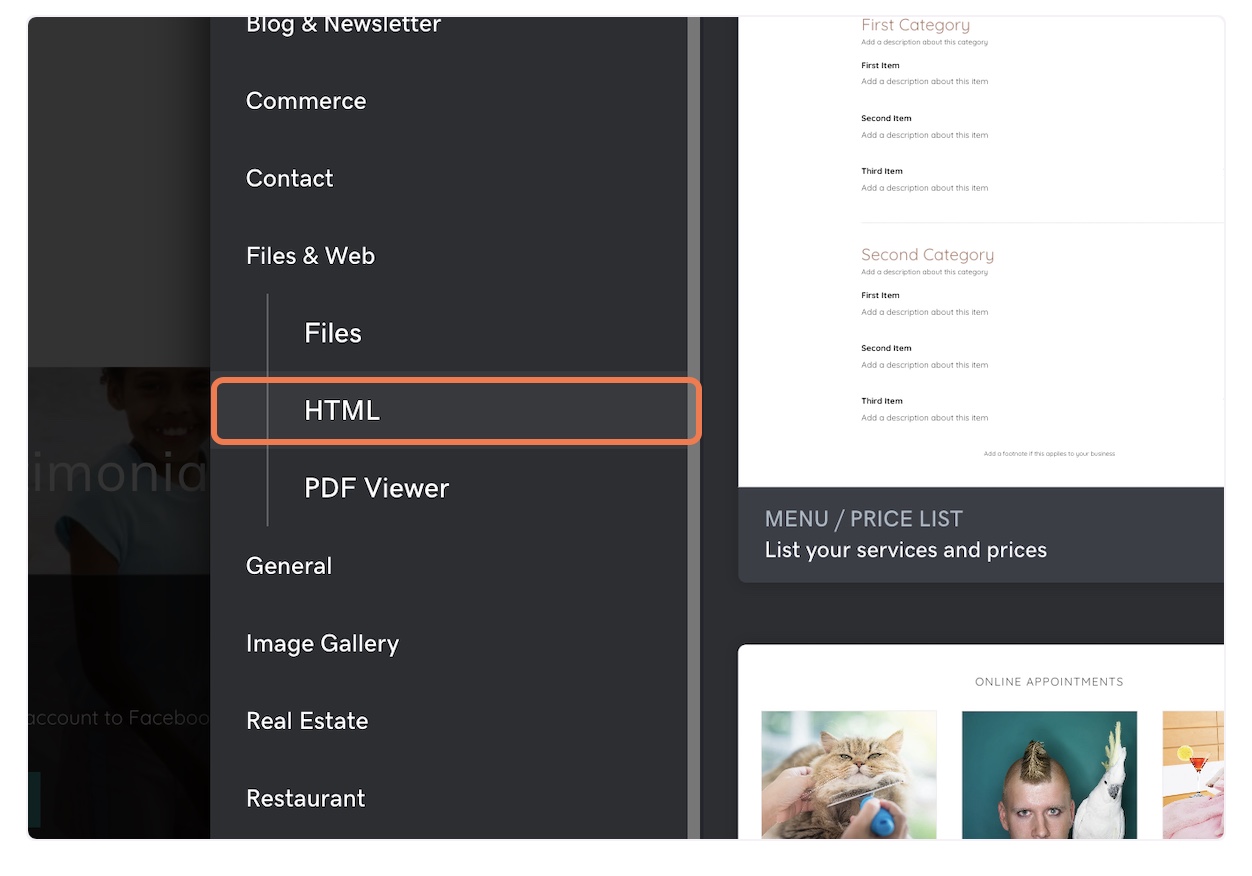
Task: Select the HTML section option
Action: click(x=343, y=411)
